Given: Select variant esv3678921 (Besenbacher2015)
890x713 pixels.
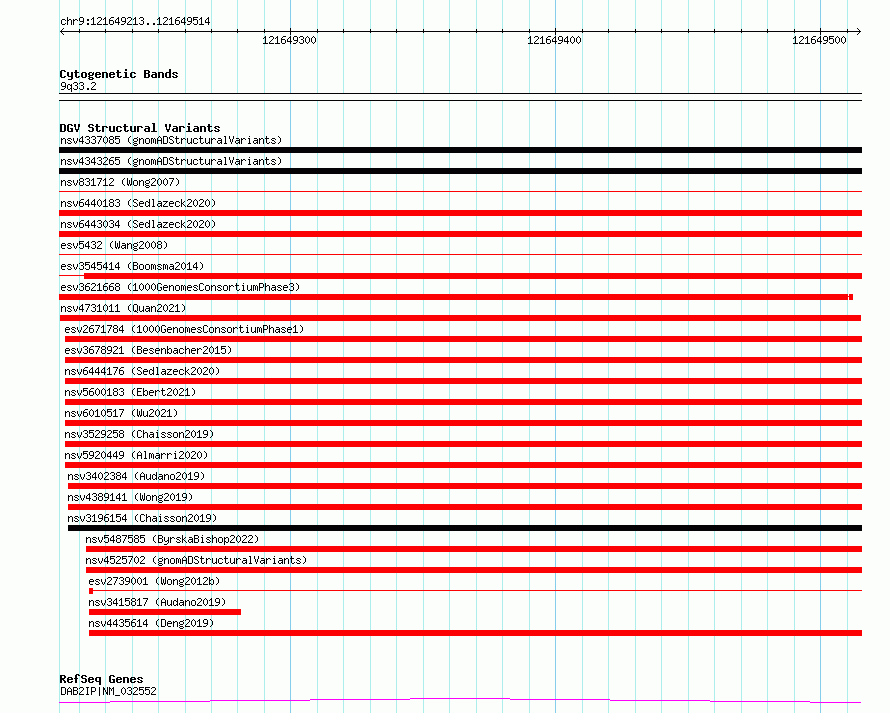Looking at the screenshot, I should point(148,350).
